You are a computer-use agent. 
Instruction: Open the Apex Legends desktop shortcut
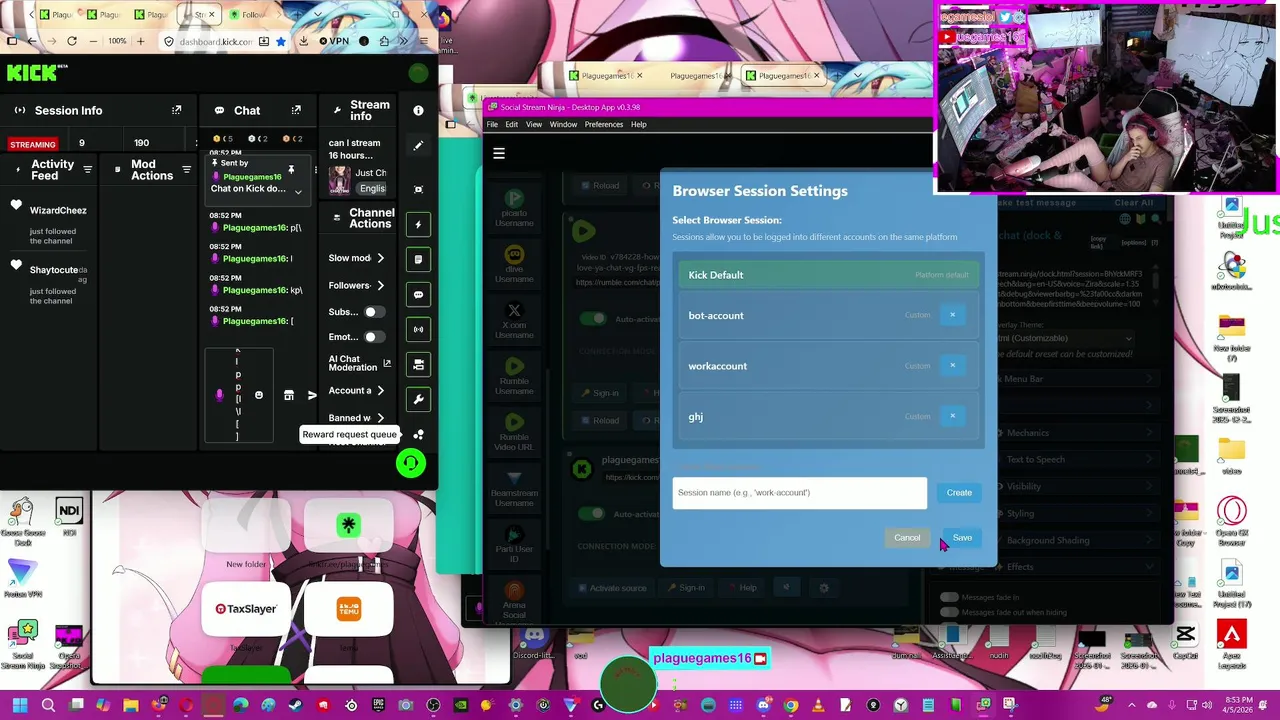1232,645
